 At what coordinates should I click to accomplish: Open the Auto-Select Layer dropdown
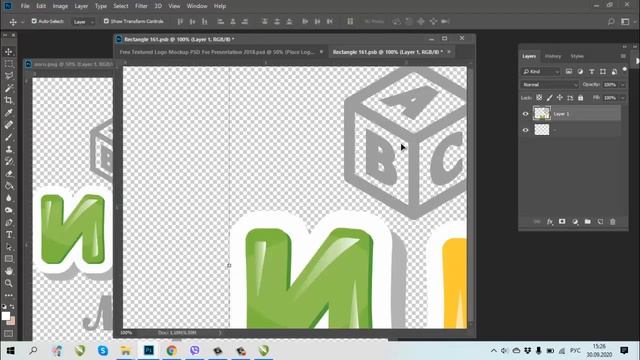pyautogui.click(x=84, y=22)
